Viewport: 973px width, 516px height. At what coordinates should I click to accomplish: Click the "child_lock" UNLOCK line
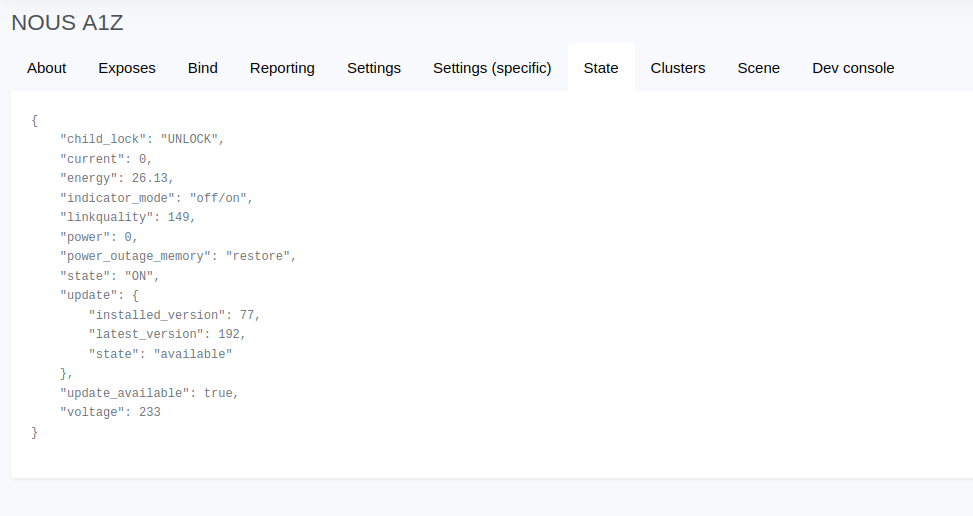(142, 139)
